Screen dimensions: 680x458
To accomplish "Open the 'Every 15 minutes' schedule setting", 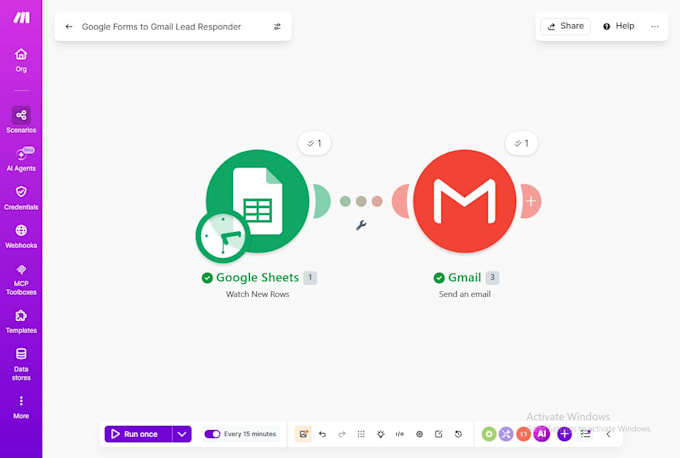I will pos(250,434).
